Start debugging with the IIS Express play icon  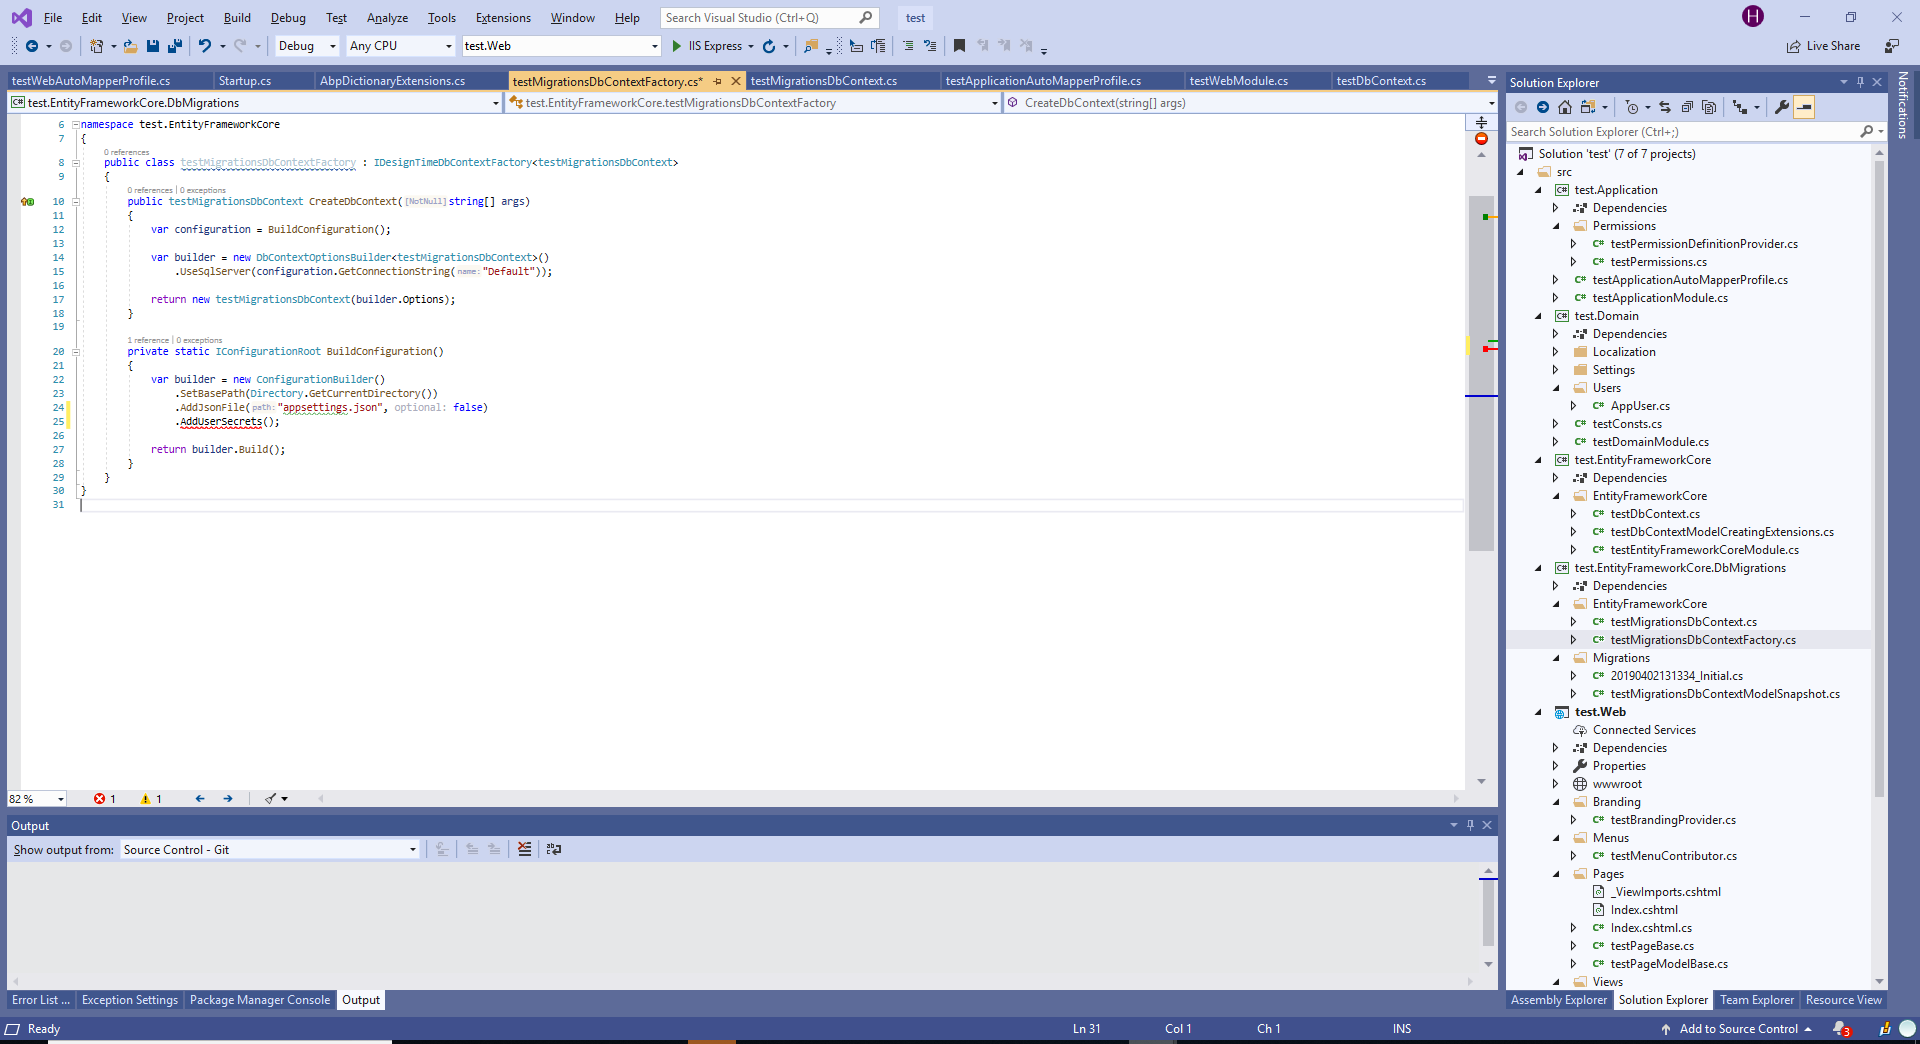(x=677, y=46)
